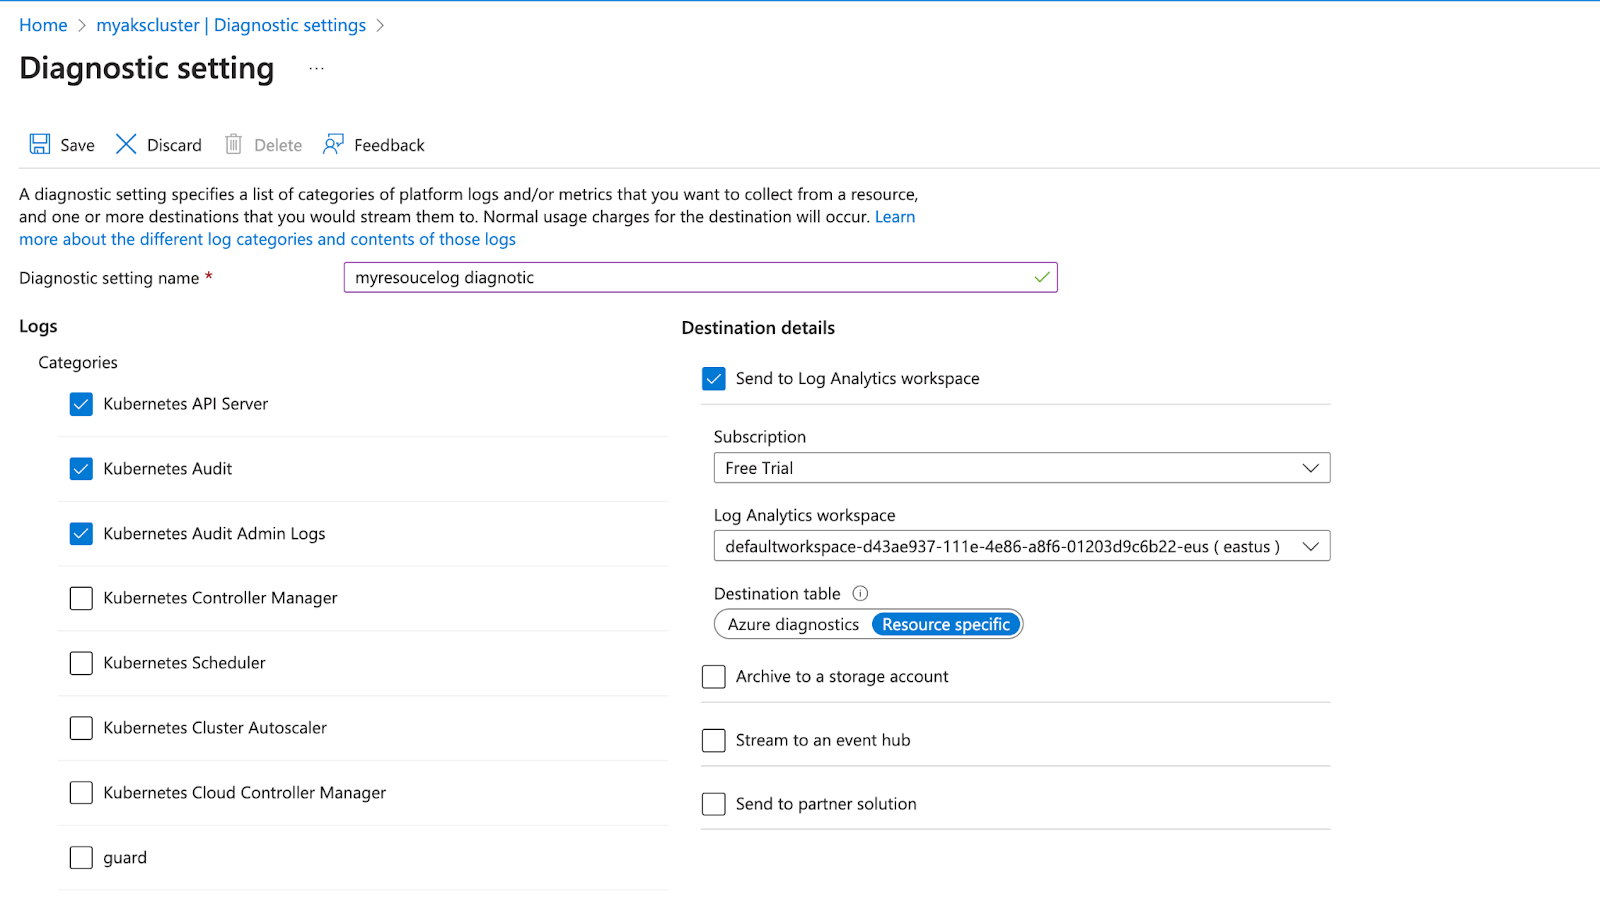
Task: Open the ellipsis more options menu
Action: pos(316,68)
